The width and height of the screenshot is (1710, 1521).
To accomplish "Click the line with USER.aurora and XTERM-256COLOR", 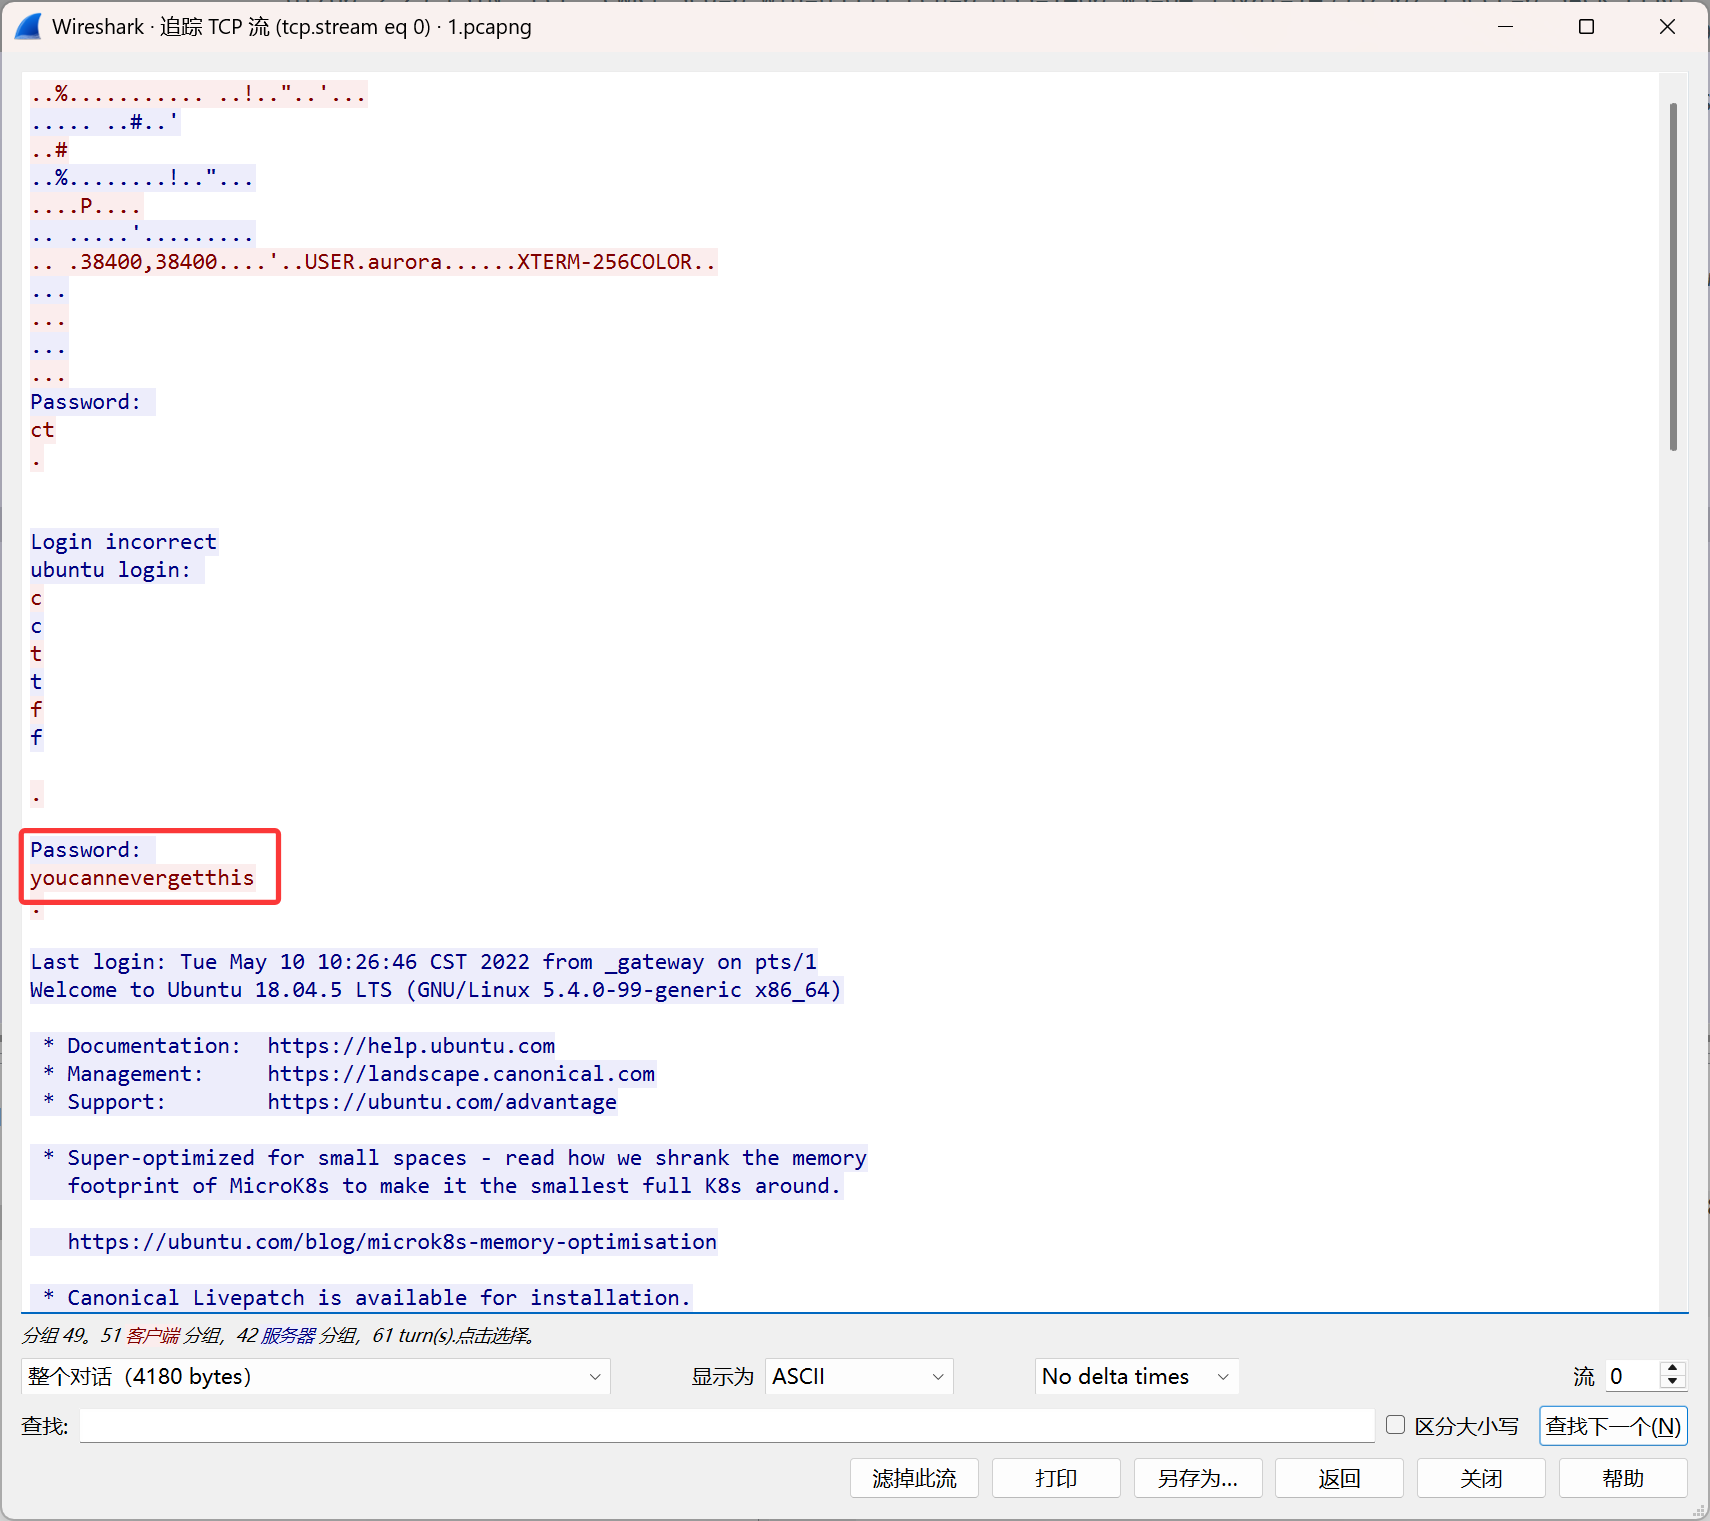I will tap(373, 262).
